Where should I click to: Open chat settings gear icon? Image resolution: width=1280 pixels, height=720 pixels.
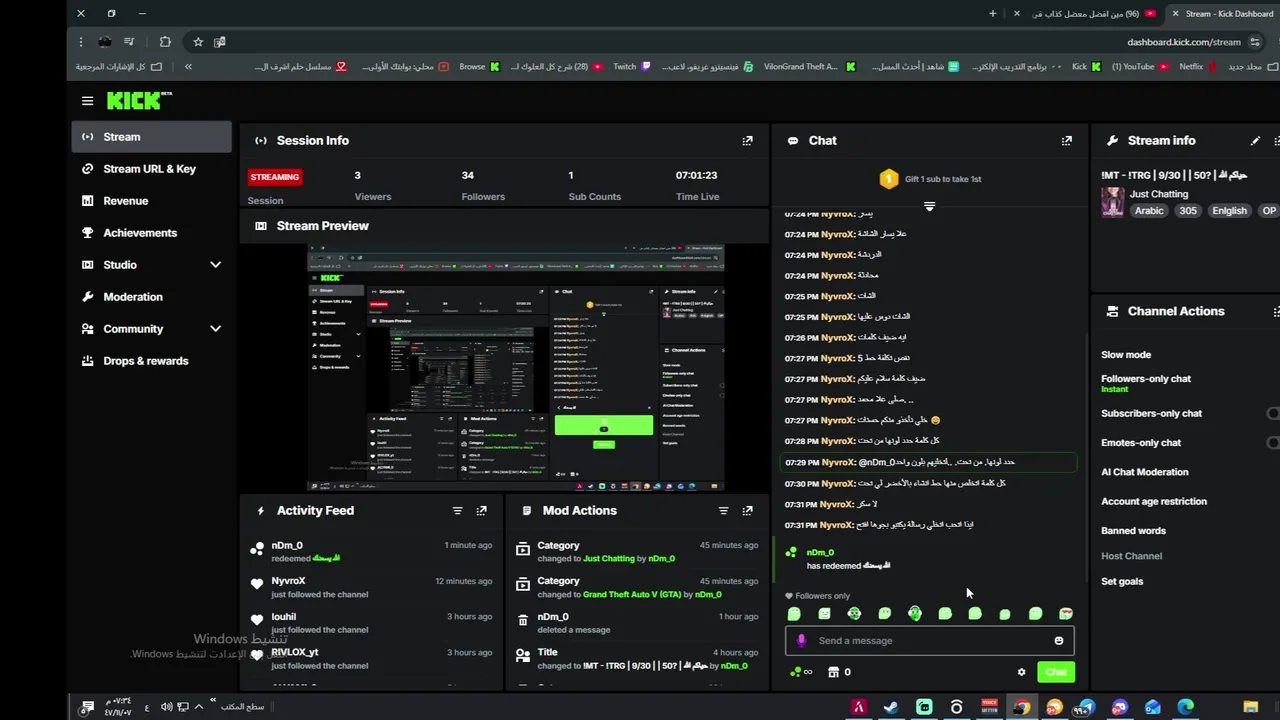(1021, 672)
